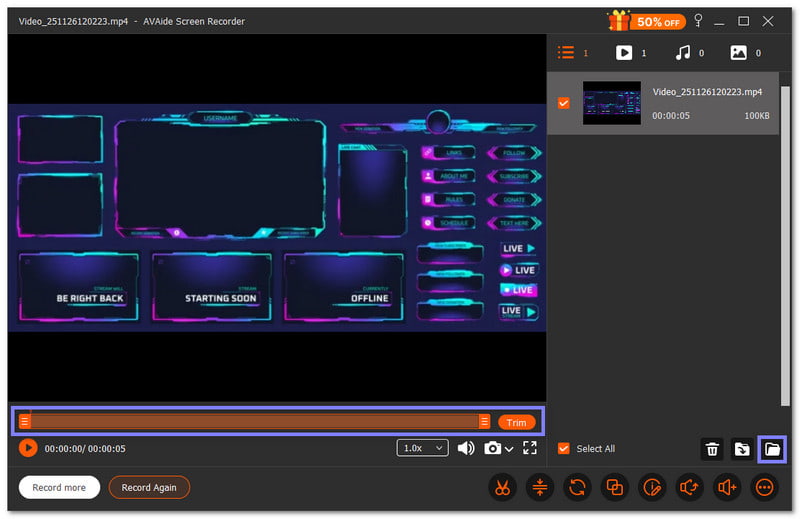
Task: Open the output folder icon
Action: [x=772, y=449]
